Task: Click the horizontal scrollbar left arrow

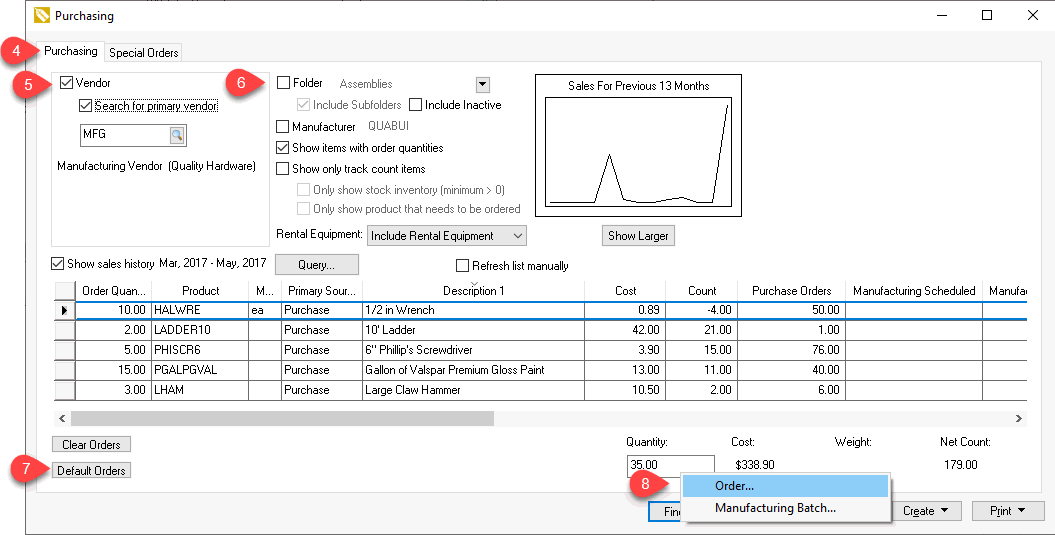Action: (62, 419)
